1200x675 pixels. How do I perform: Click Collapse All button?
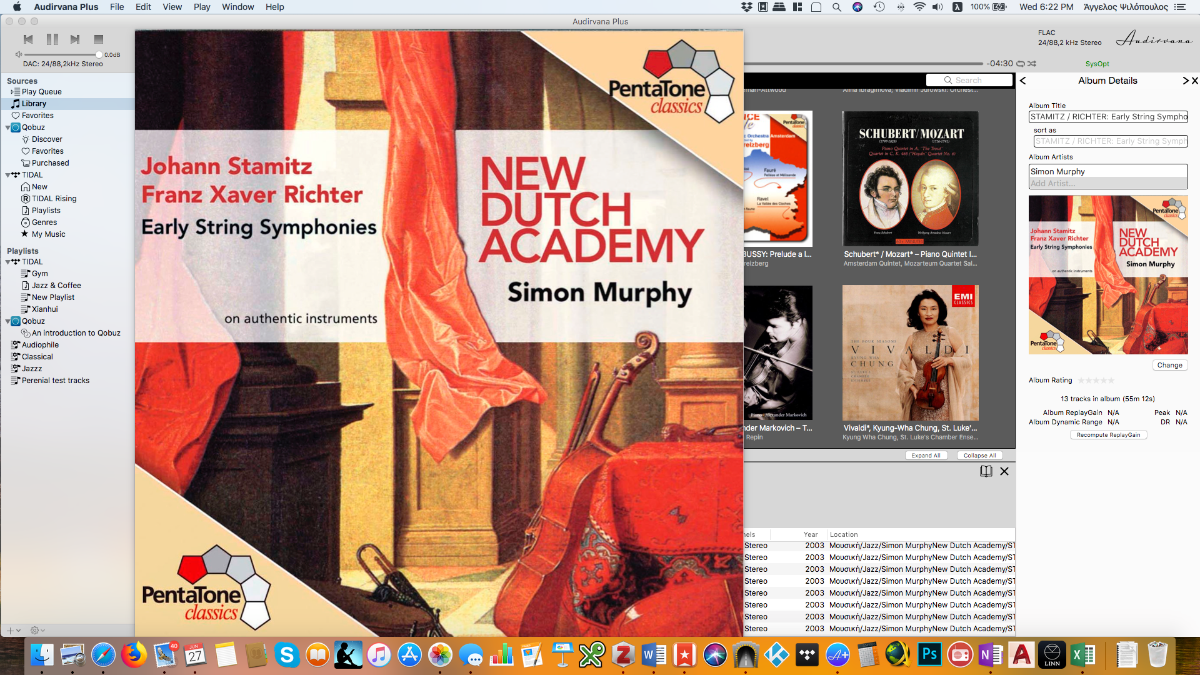tap(980, 455)
